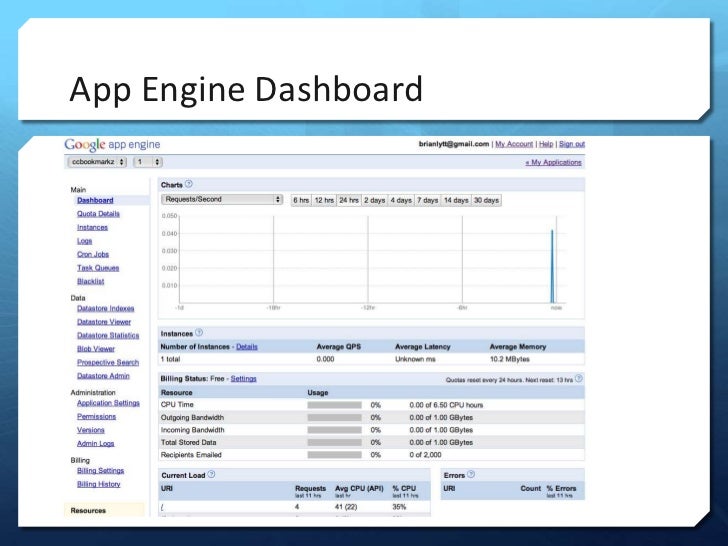Viewport: 728px width, 546px height.
Task: Open Billing History link
Action: pos(98,484)
